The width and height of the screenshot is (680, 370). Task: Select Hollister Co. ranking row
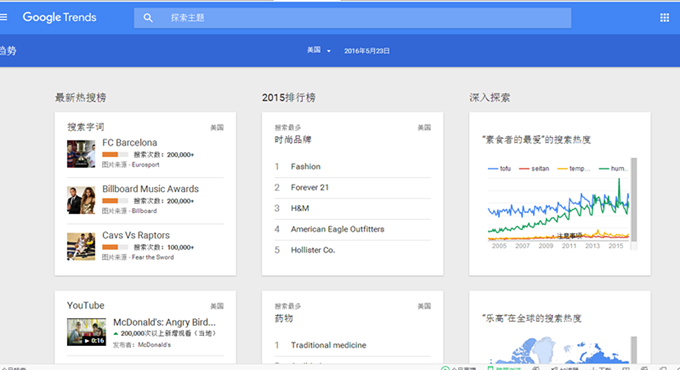tap(353, 250)
